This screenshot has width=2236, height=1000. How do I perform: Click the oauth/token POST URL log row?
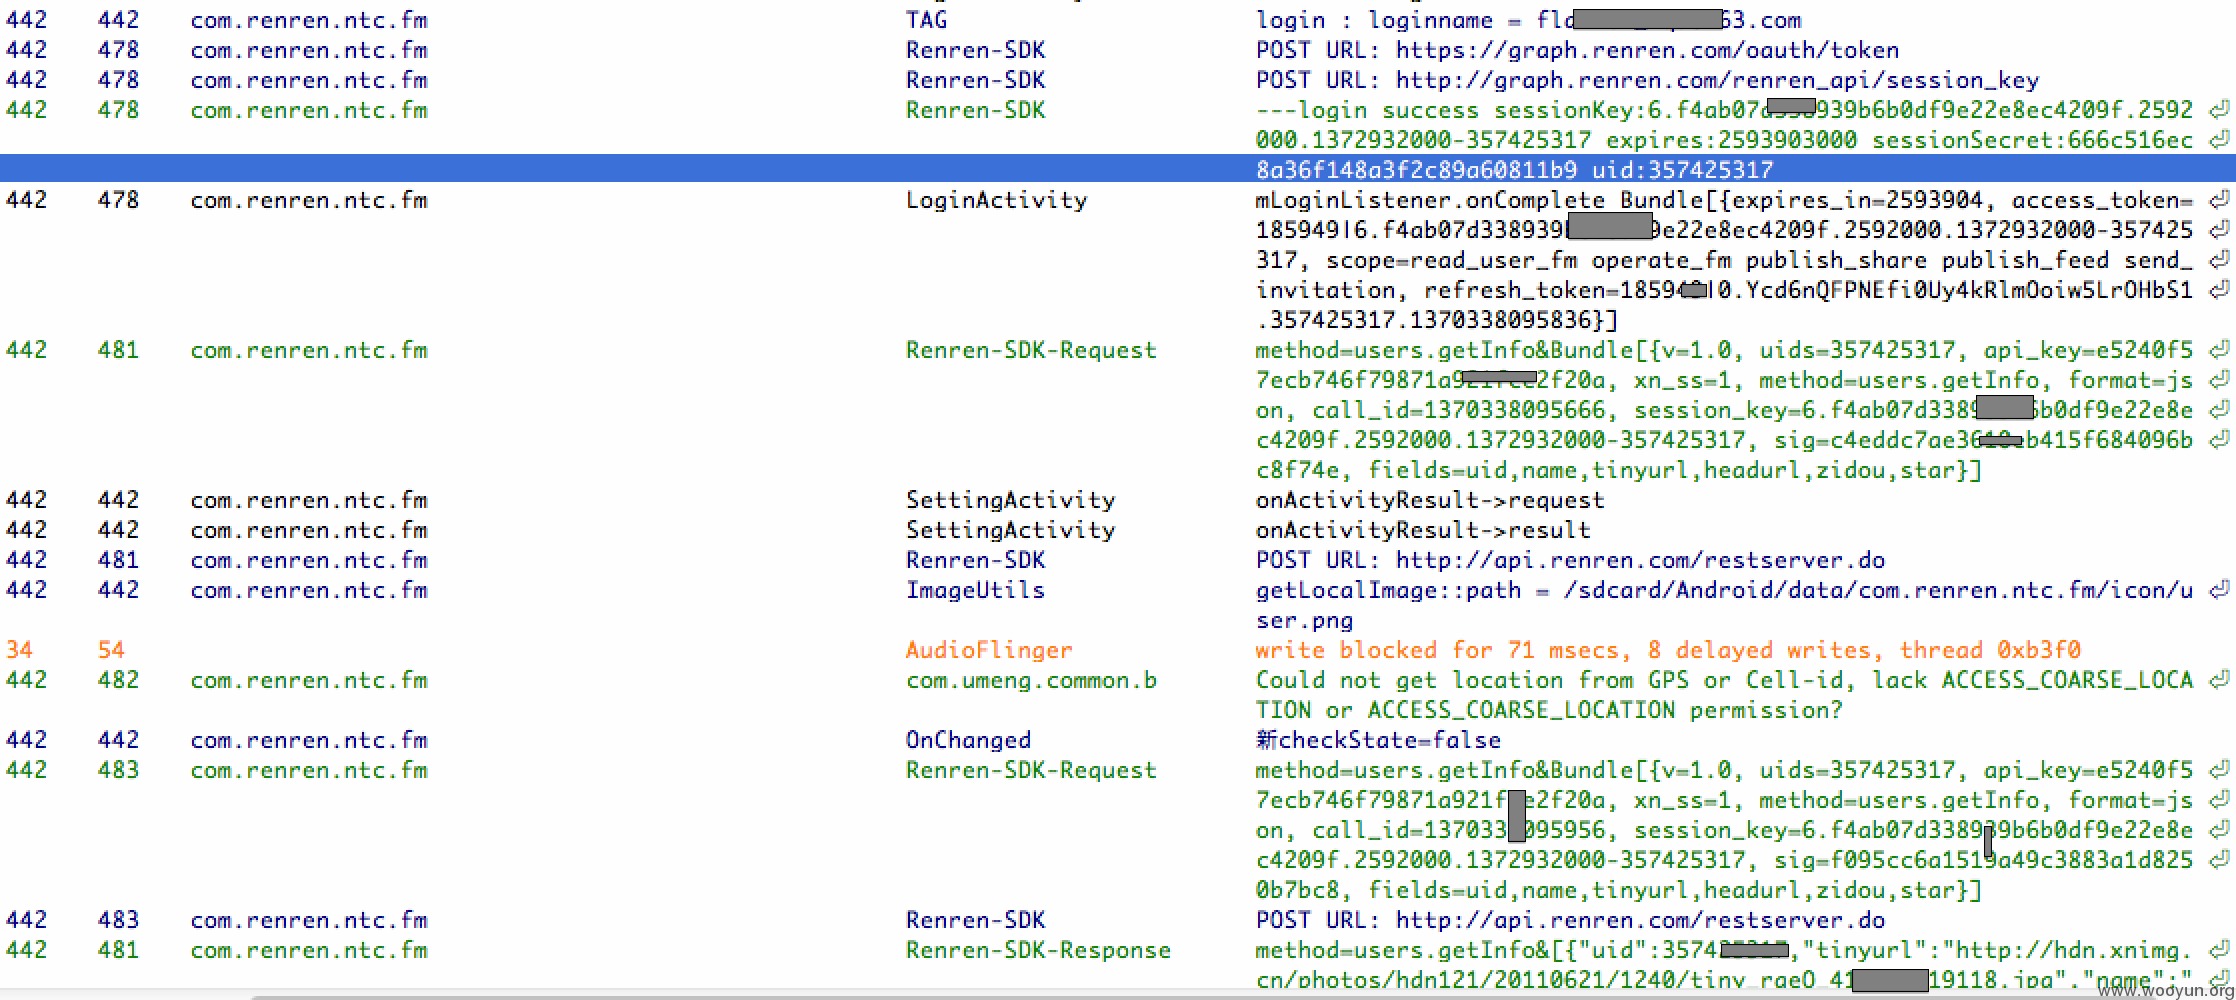pos(1118,50)
